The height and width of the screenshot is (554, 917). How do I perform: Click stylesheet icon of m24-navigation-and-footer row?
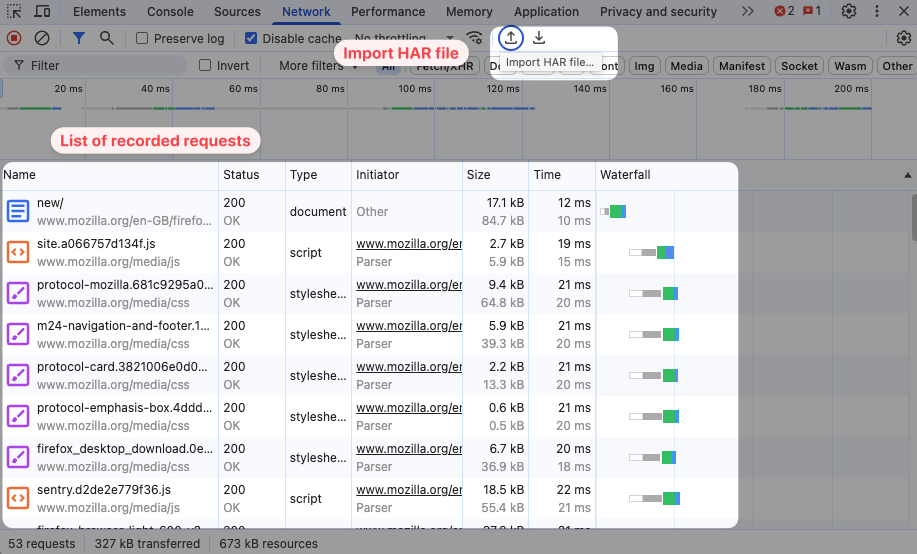18,334
